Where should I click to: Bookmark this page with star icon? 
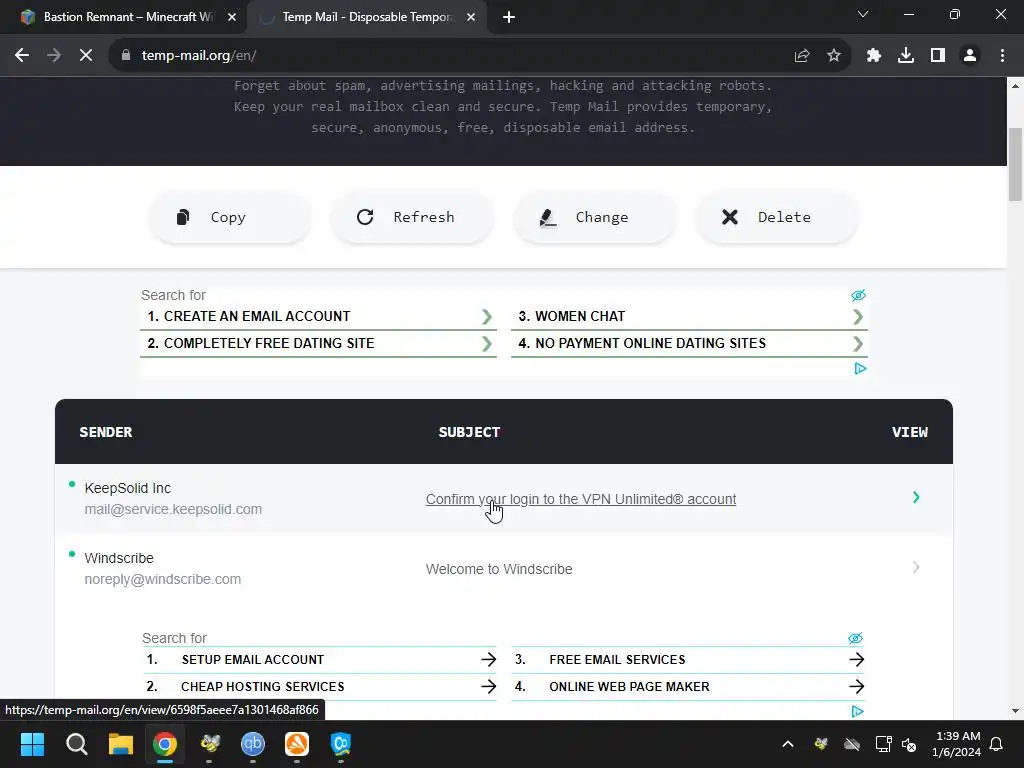[x=833, y=56]
